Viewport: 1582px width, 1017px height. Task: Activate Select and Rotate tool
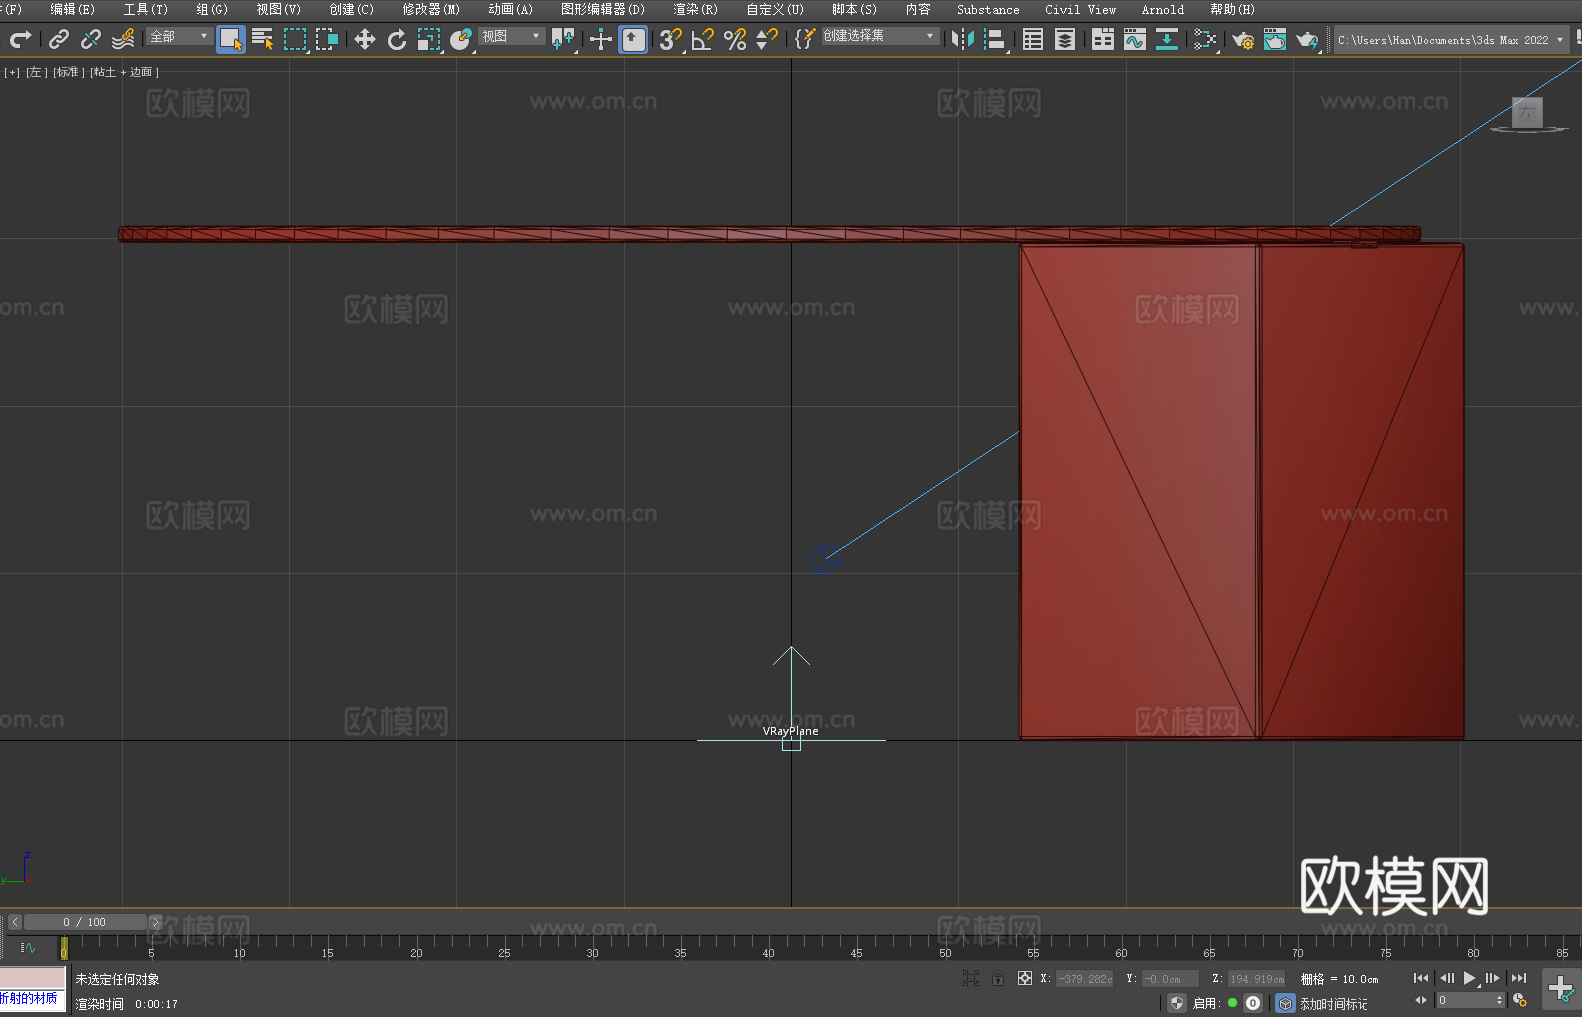point(397,39)
